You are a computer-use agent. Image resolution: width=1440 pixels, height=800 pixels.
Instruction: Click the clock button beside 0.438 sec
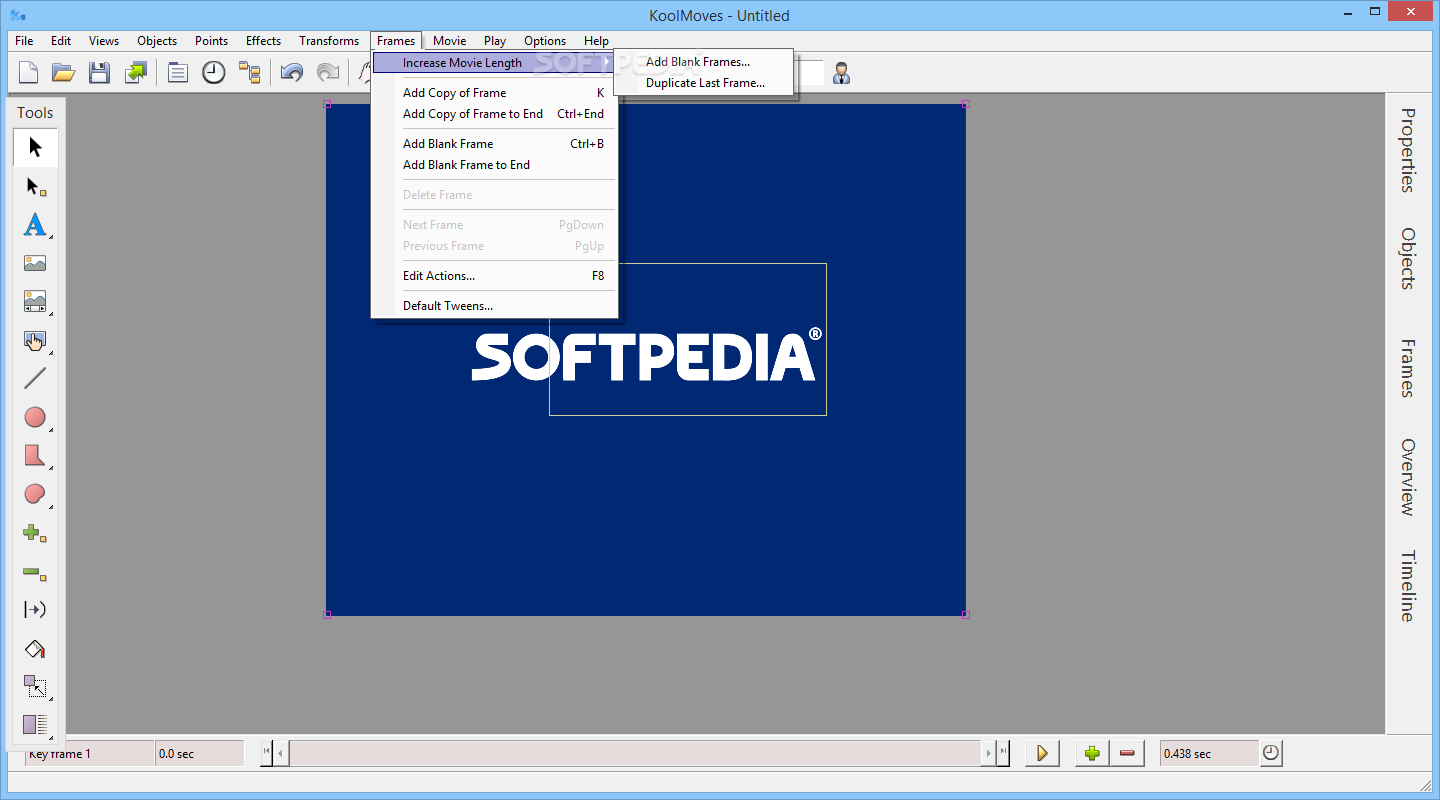click(x=1271, y=753)
